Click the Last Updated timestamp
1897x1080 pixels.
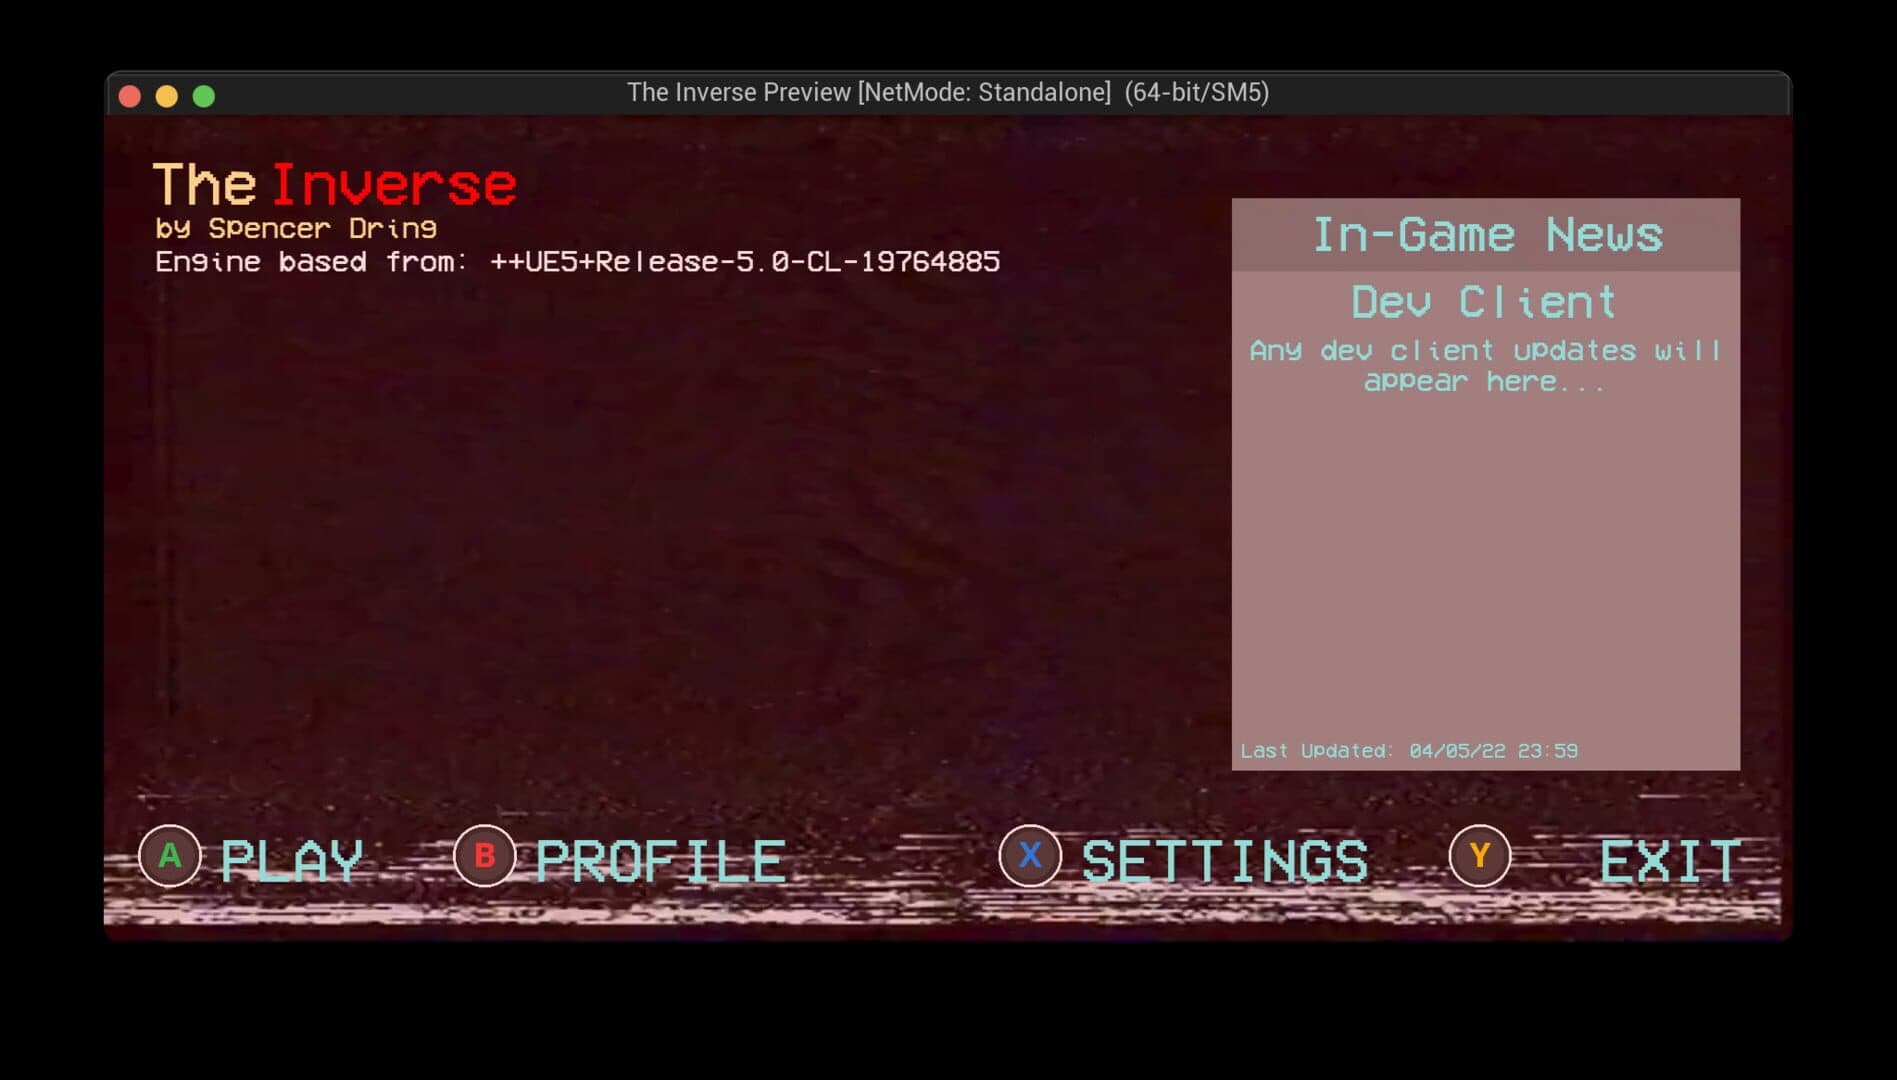coord(1408,751)
